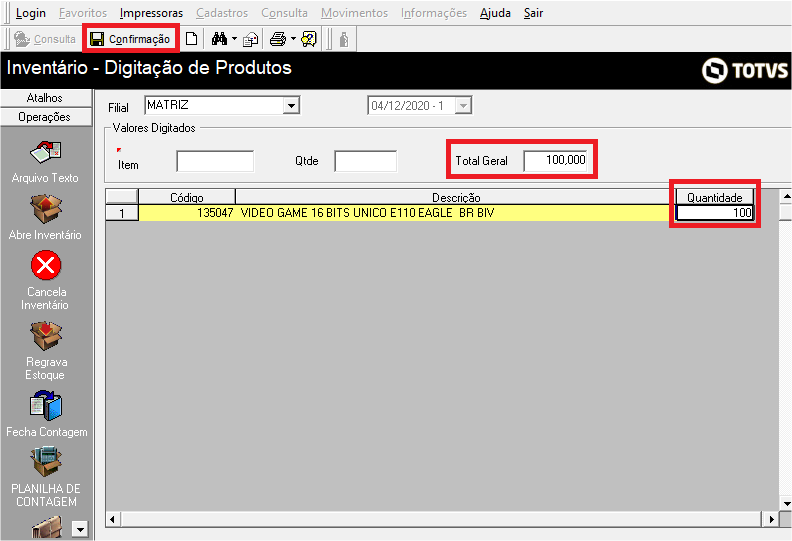Viewport: 792px width, 541px height.
Task: Click the properties form icon beside binoculars
Action: [x=251, y=39]
